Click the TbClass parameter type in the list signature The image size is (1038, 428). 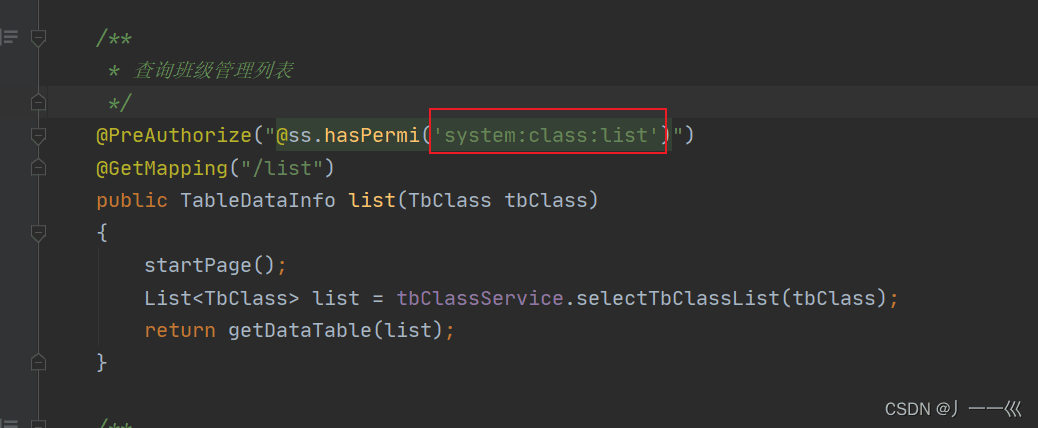click(x=450, y=200)
